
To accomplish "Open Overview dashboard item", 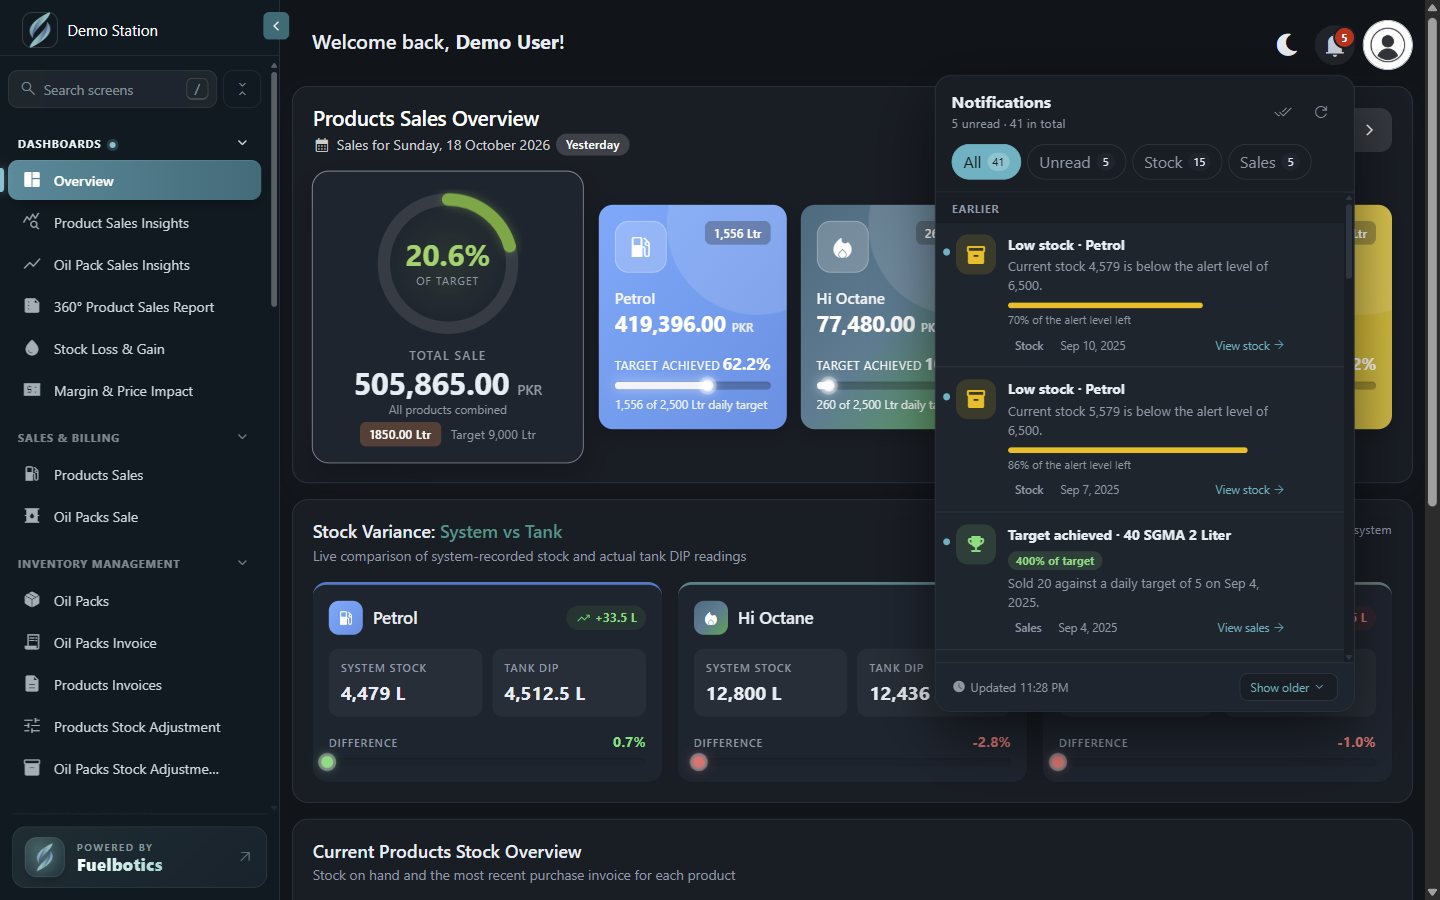I will point(134,181).
